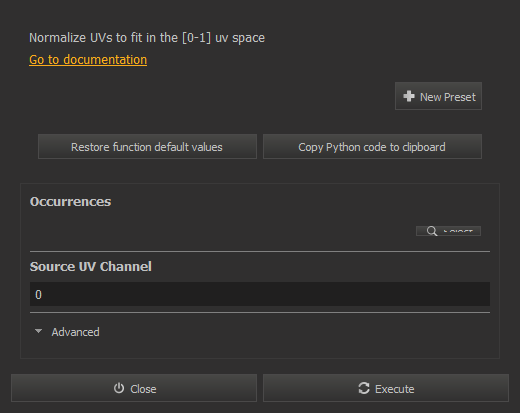
Task: Click the Normalize UVs description text
Action: [147, 38]
